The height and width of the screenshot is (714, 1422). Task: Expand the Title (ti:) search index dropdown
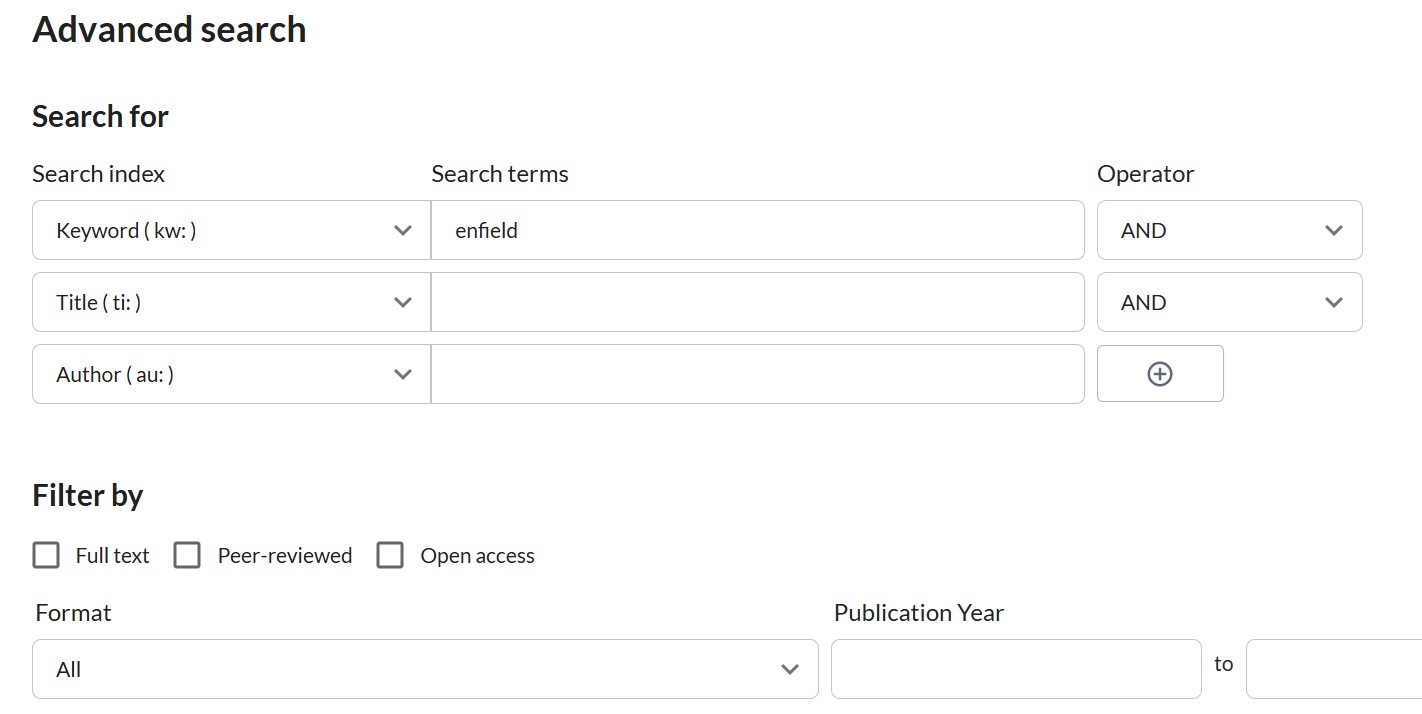(230, 303)
